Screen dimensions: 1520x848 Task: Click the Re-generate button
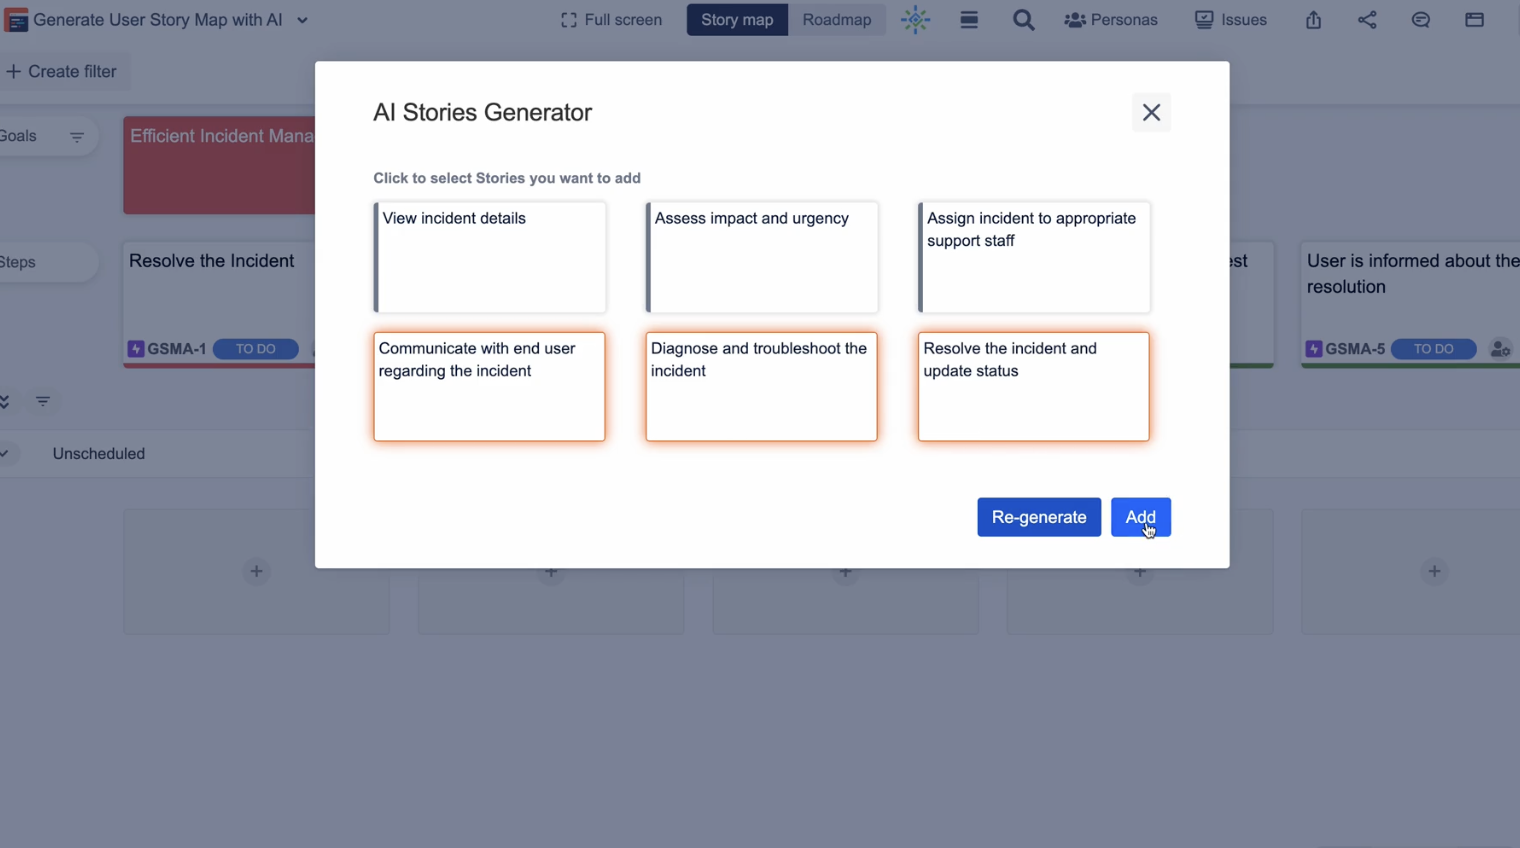pos(1039,517)
